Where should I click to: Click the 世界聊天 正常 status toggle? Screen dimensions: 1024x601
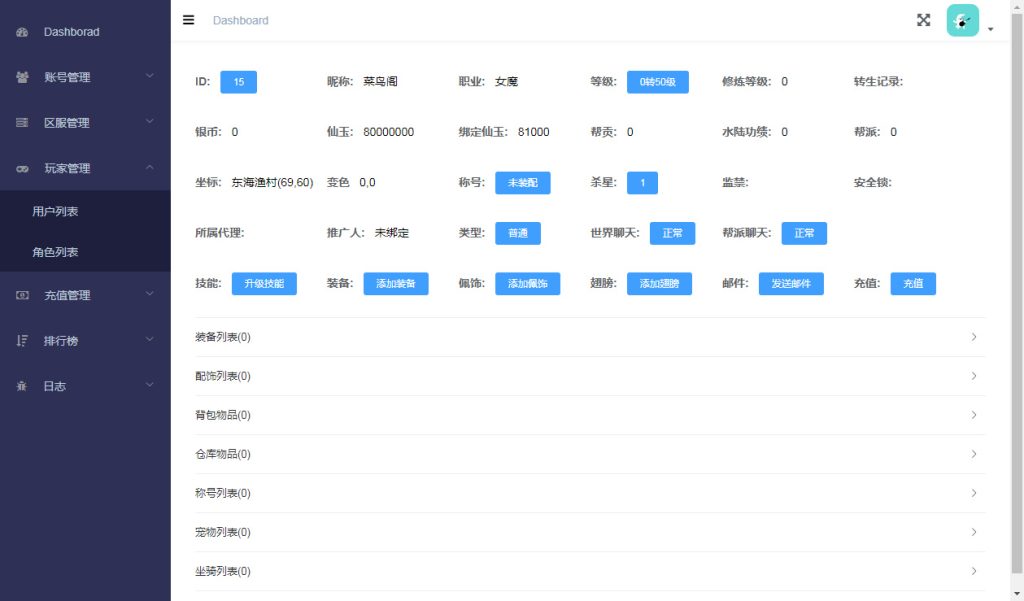[672, 233]
